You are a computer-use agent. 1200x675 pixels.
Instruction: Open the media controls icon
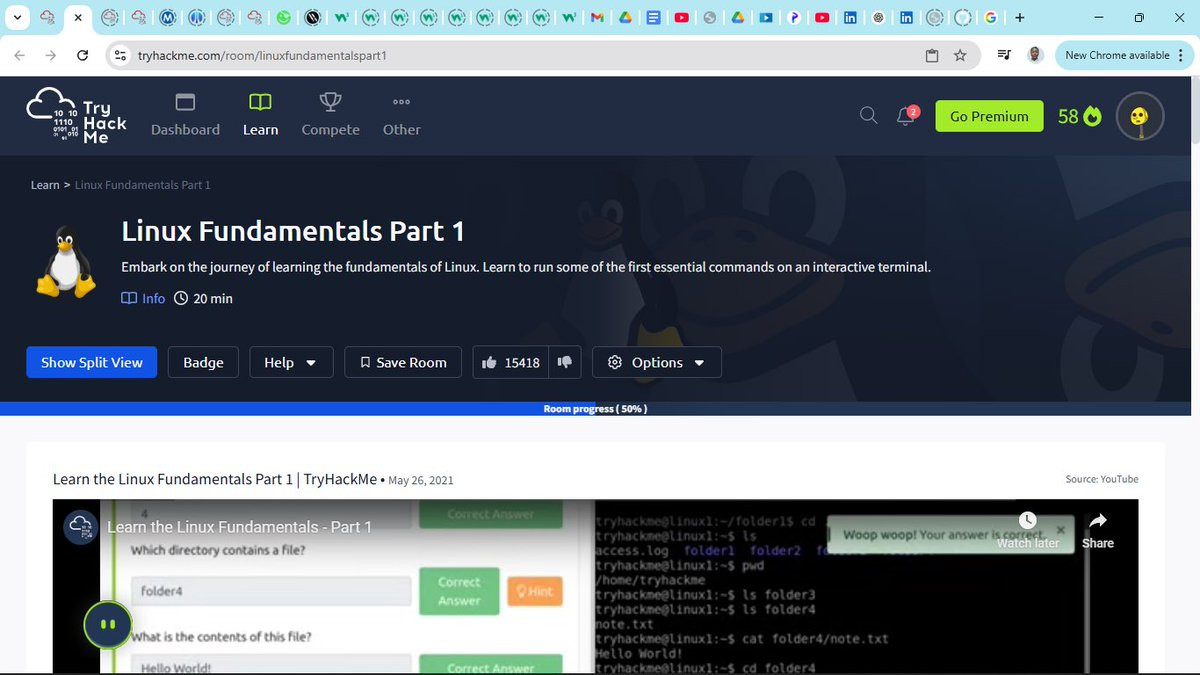pyautogui.click(x=1004, y=55)
